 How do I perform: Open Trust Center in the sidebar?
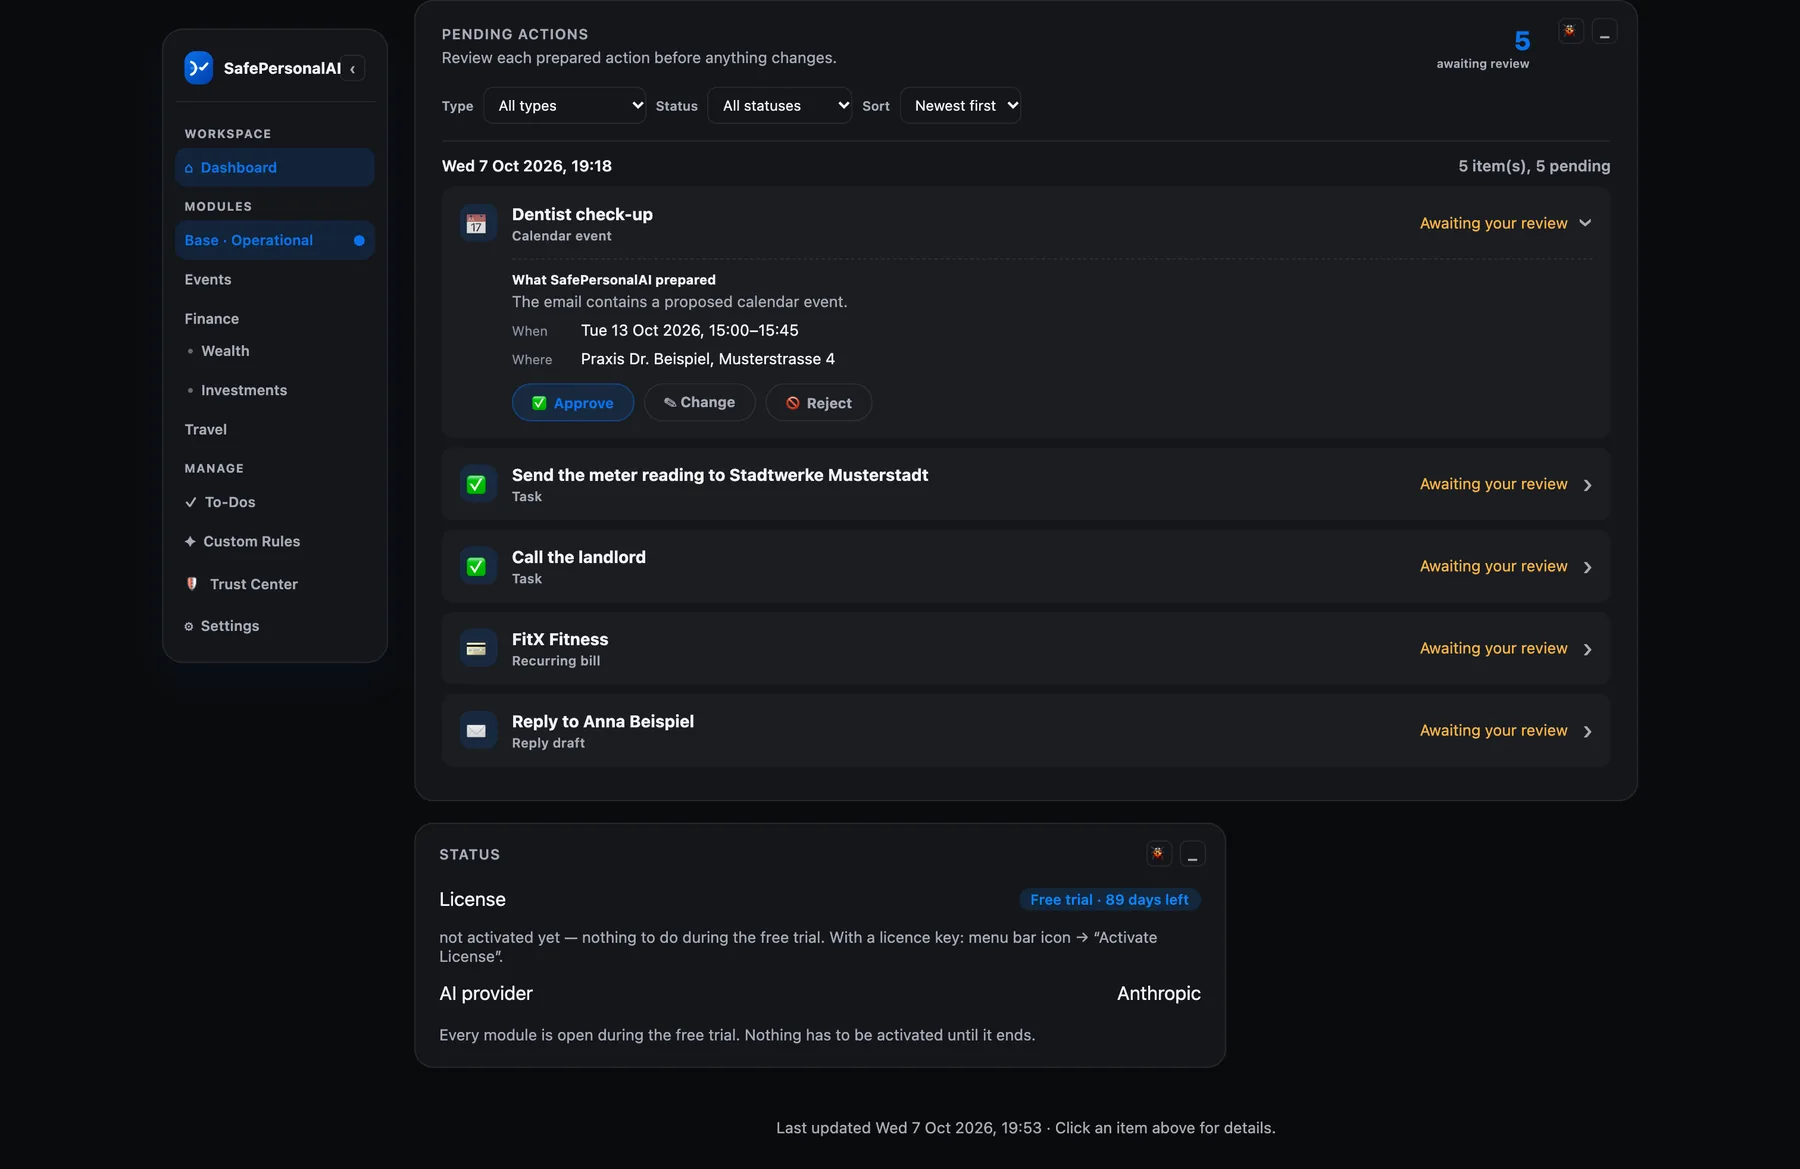pos(275,584)
